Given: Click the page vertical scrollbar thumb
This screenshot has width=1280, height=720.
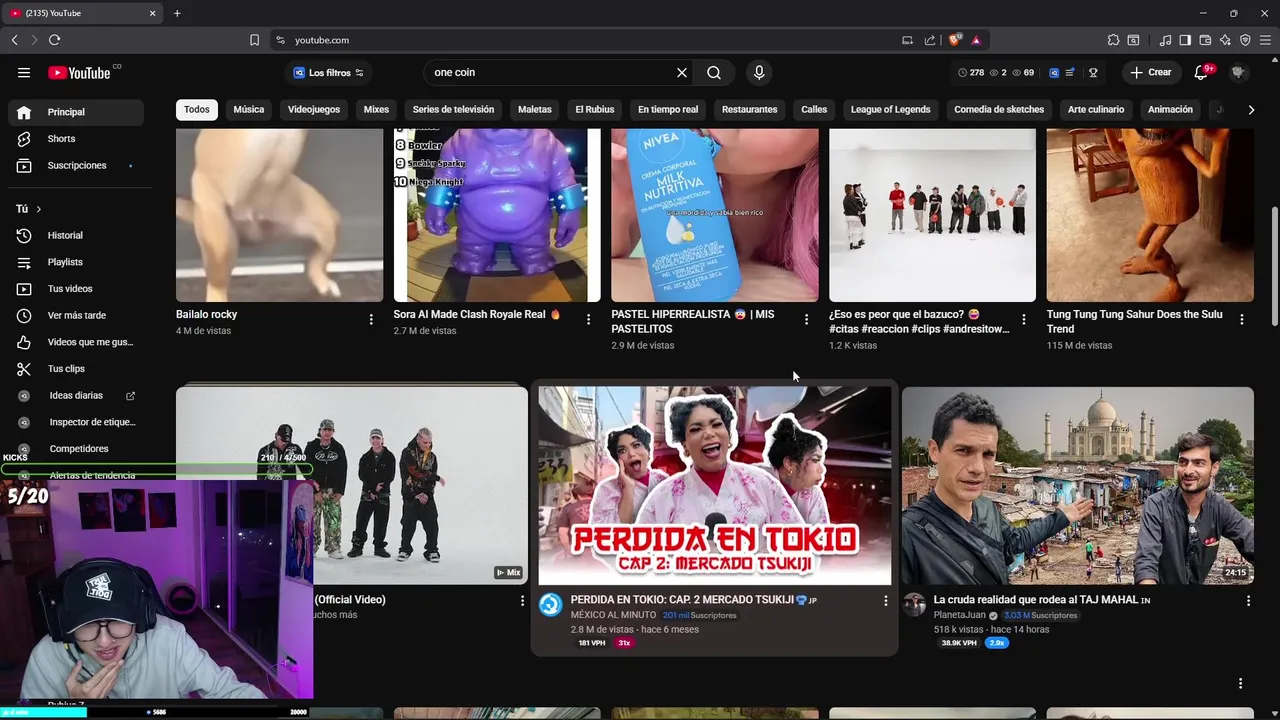Looking at the screenshot, I should click(1274, 265).
